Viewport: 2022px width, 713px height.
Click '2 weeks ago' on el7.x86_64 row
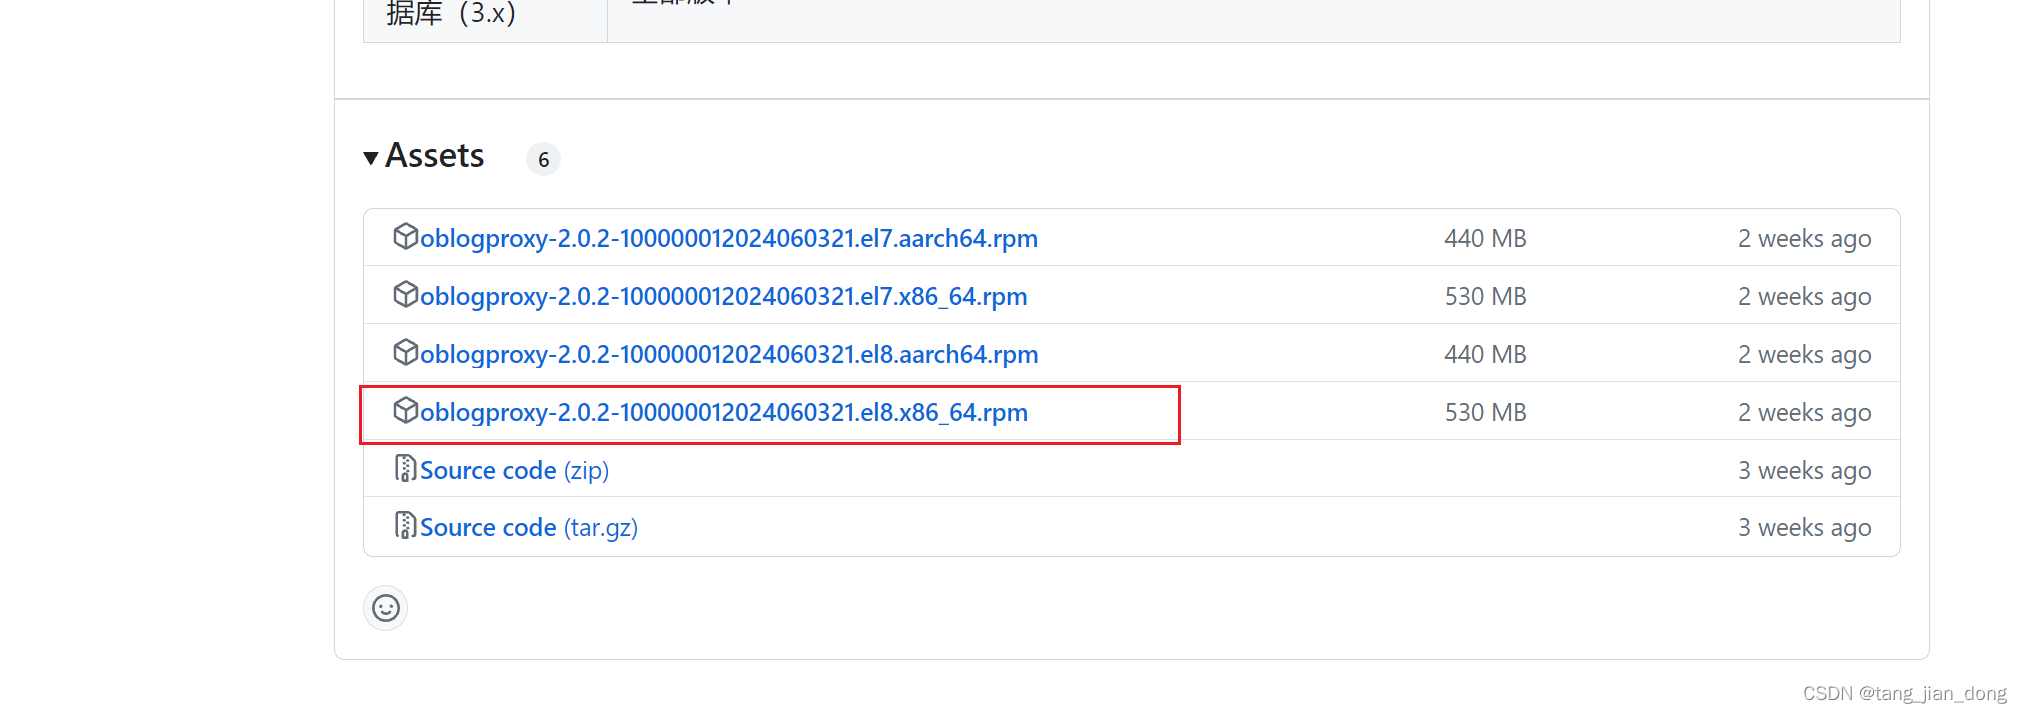click(x=1804, y=297)
